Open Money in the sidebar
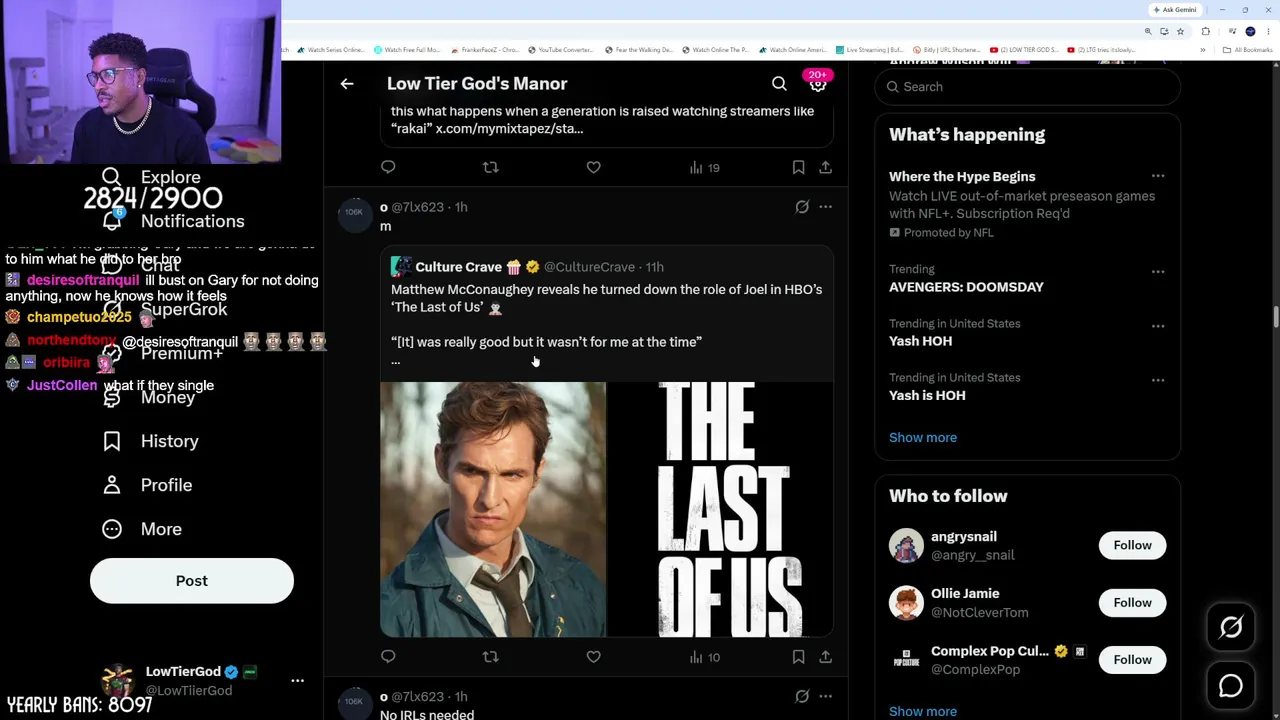 pos(149,397)
